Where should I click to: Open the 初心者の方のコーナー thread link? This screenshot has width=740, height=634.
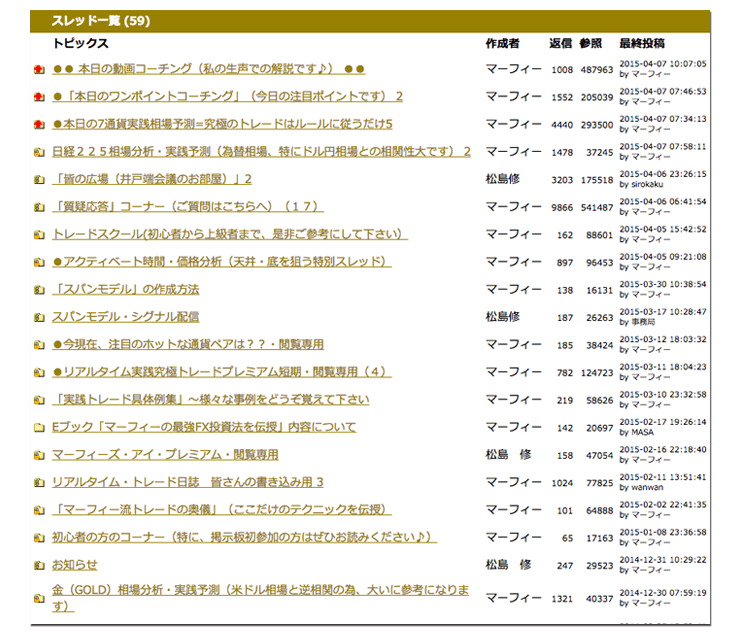pyautogui.click(x=244, y=538)
